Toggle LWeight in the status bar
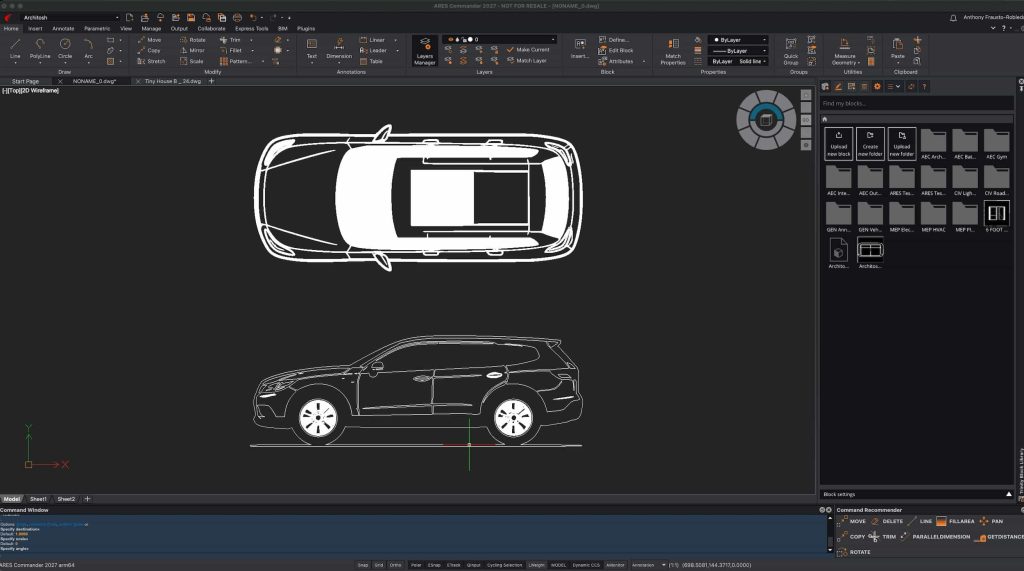 tap(536, 565)
